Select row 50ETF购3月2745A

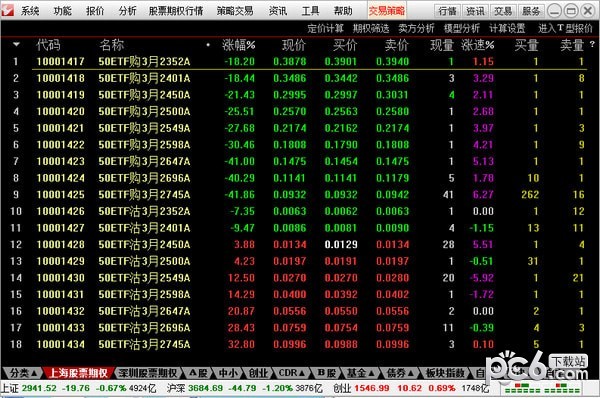point(300,195)
